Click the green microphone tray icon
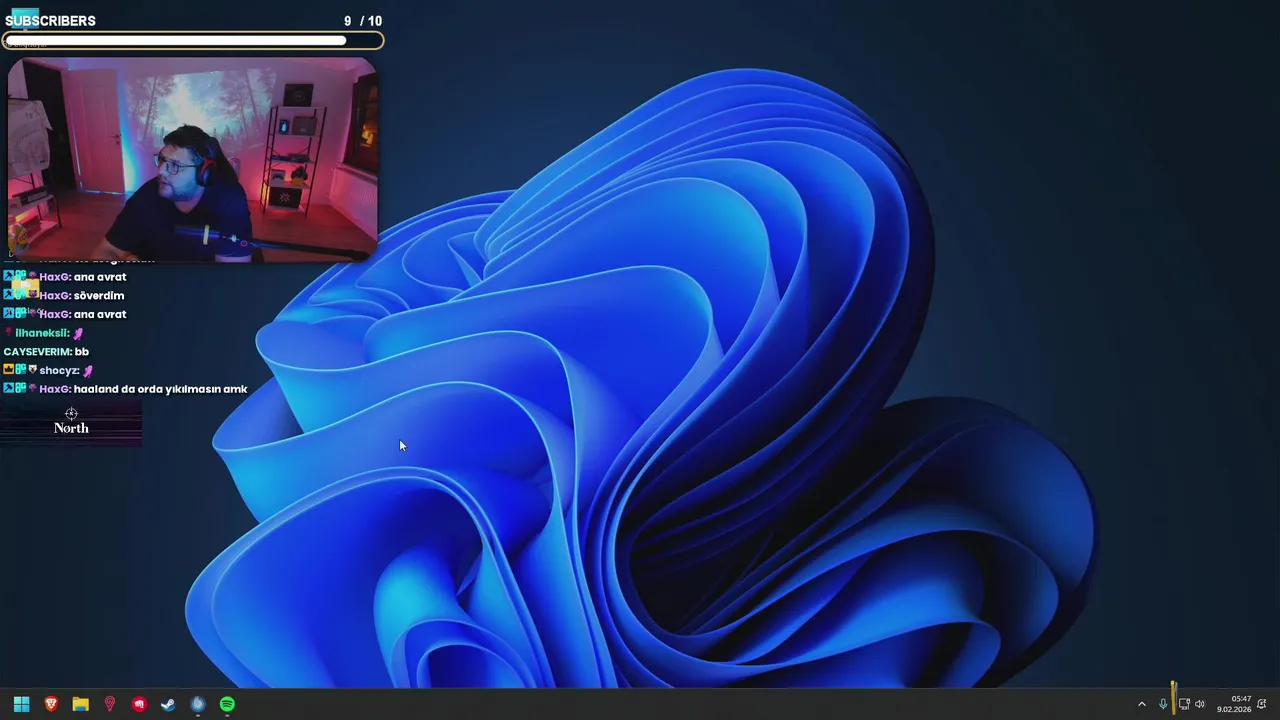Image resolution: width=1280 pixels, height=720 pixels. coord(1163,704)
